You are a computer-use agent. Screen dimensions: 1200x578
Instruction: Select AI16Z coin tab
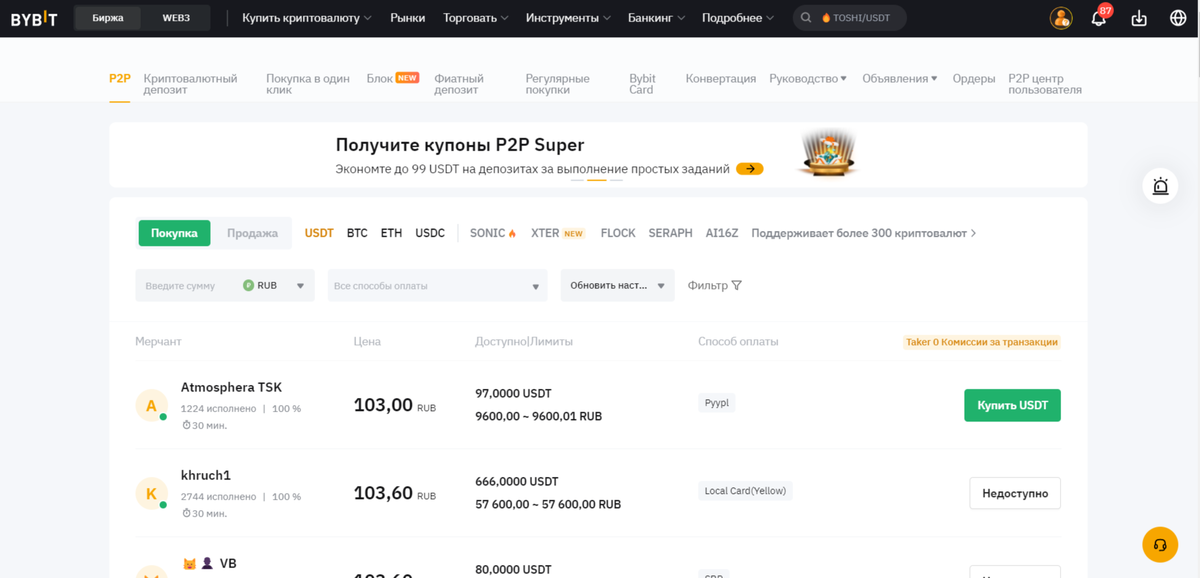point(722,233)
